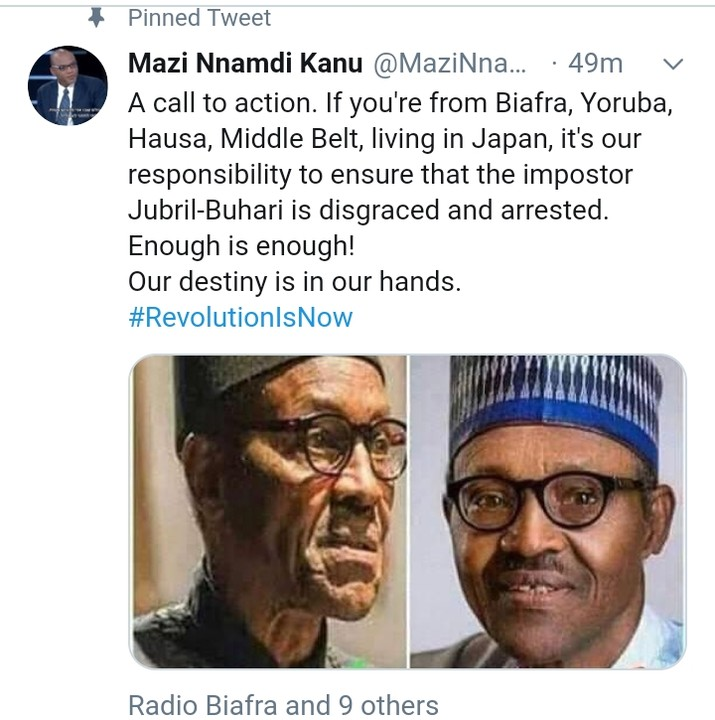Click the pin icon beside Pinned Tweet
Viewport: 715px width, 720px height.
pos(97,17)
